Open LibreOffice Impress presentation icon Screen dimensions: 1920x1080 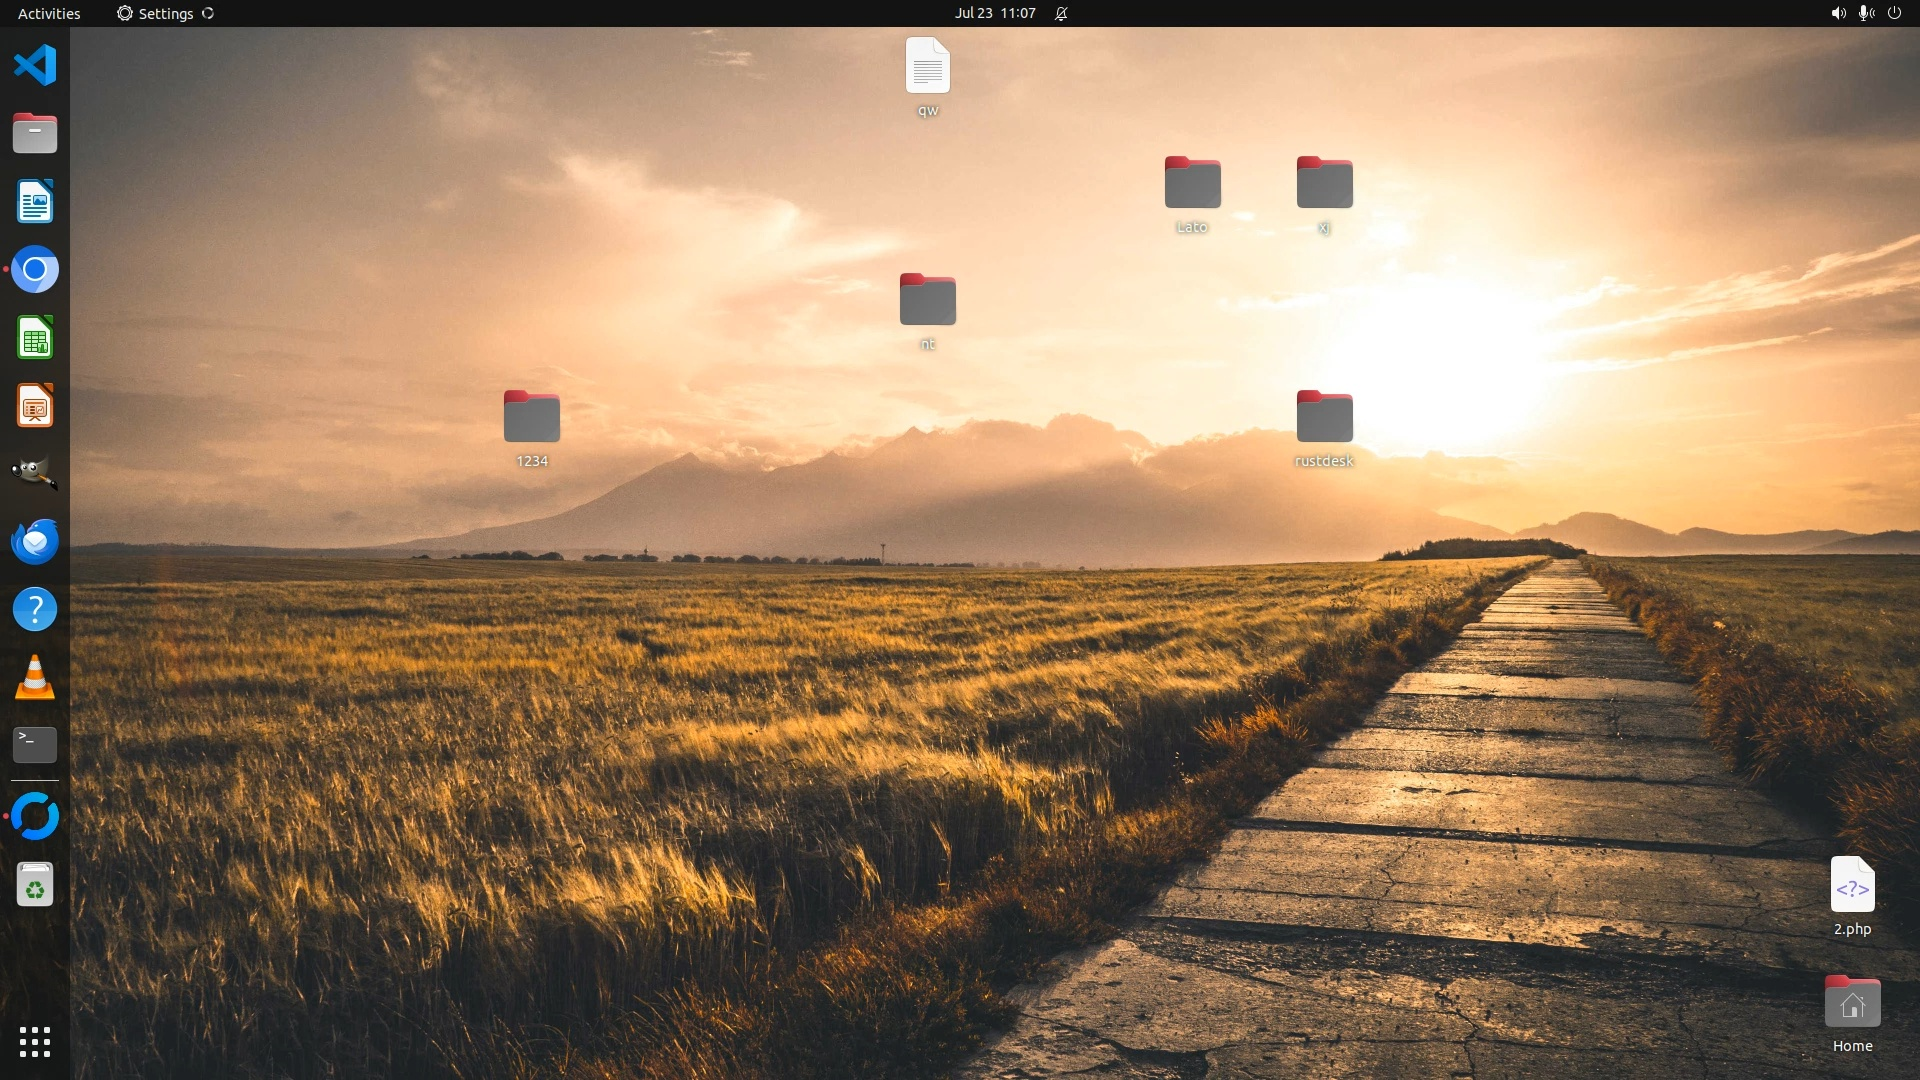pos(35,406)
